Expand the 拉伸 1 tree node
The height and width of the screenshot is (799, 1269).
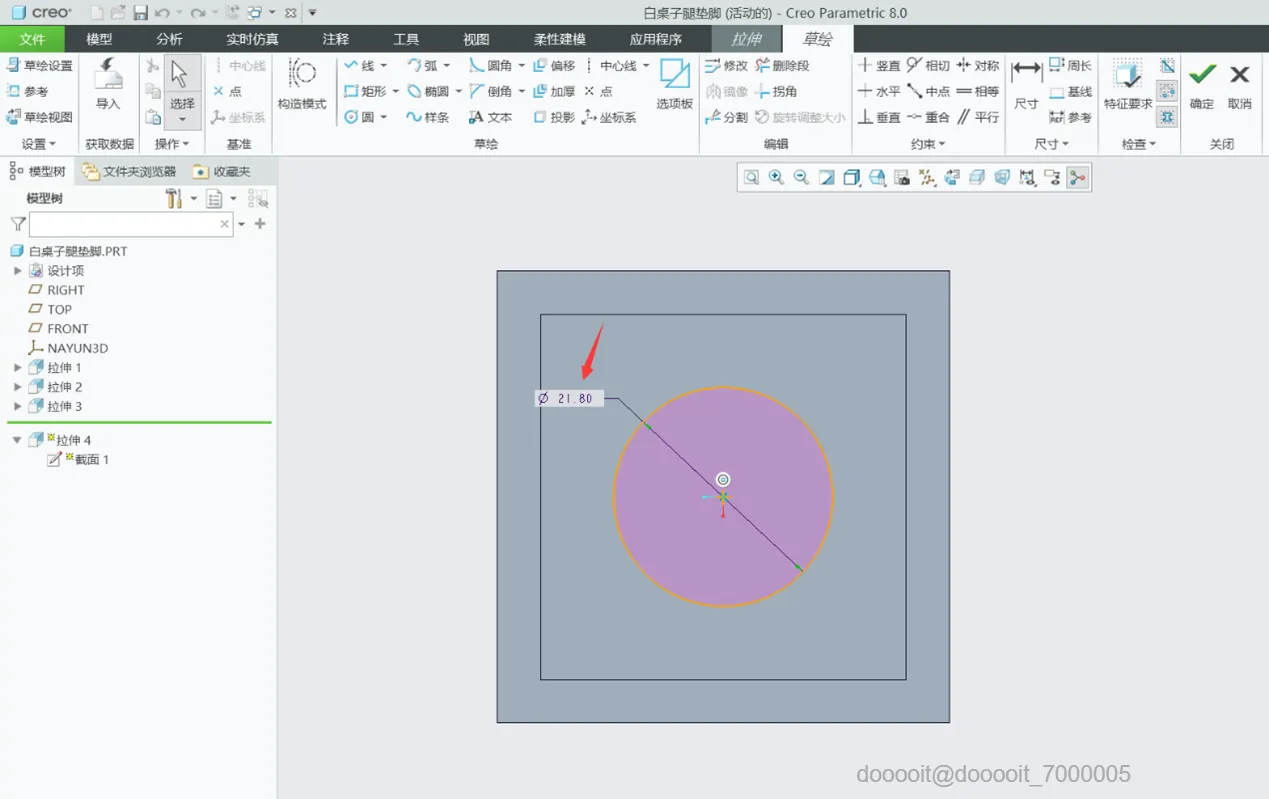tap(17, 368)
